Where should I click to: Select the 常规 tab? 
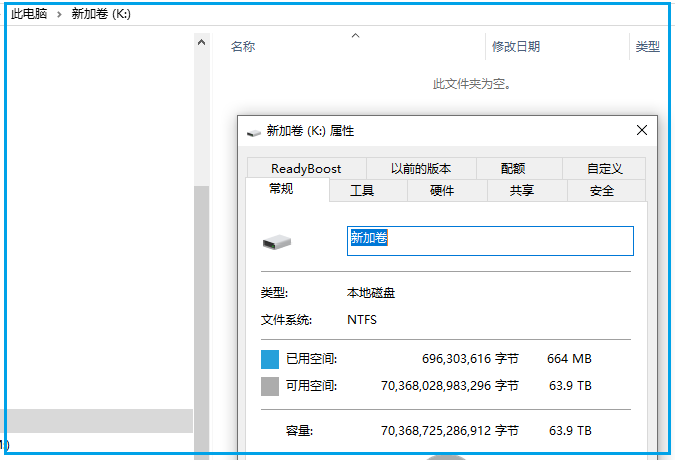point(287,189)
